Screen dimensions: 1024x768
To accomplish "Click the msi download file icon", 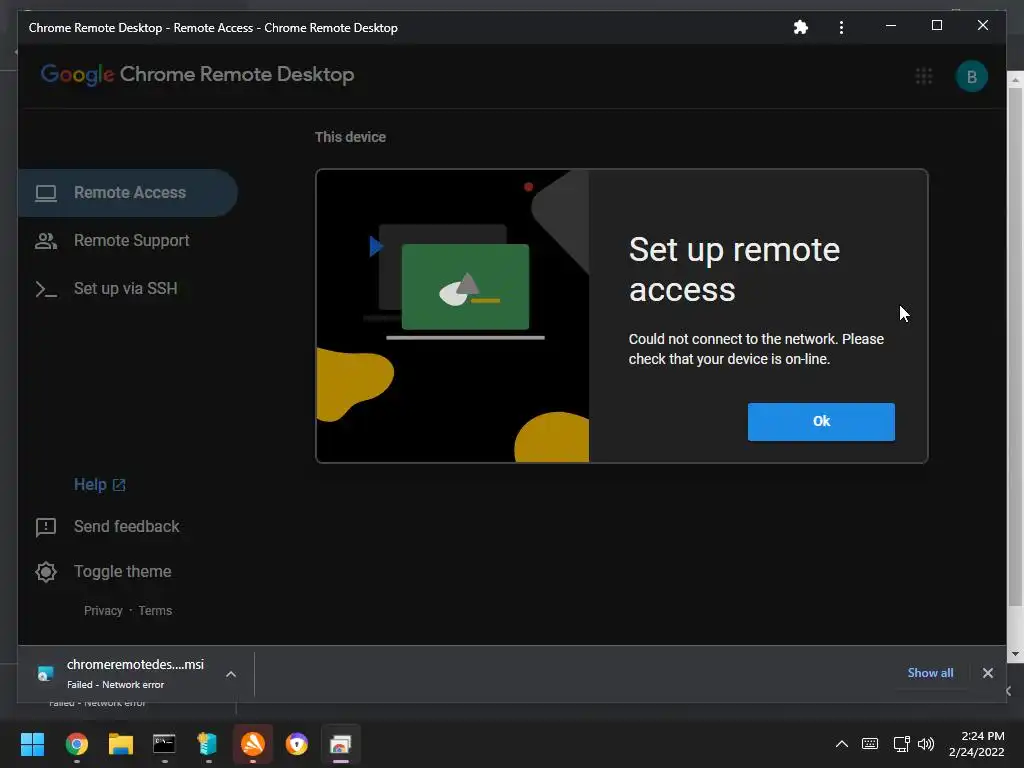I will click(x=45, y=673).
